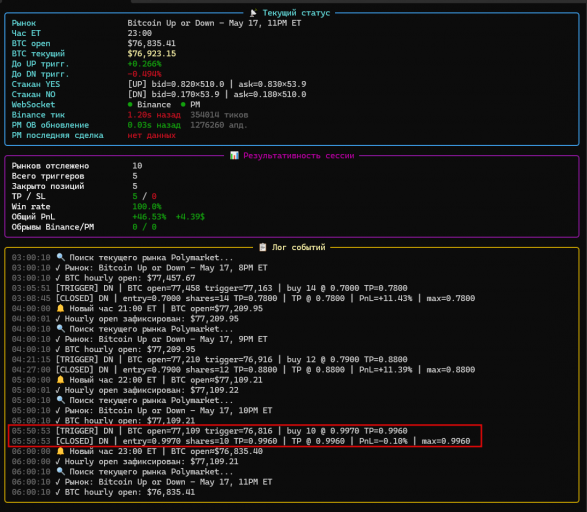Click the checkmark at 04:00:01 Hourly open line

[x=58, y=319]
